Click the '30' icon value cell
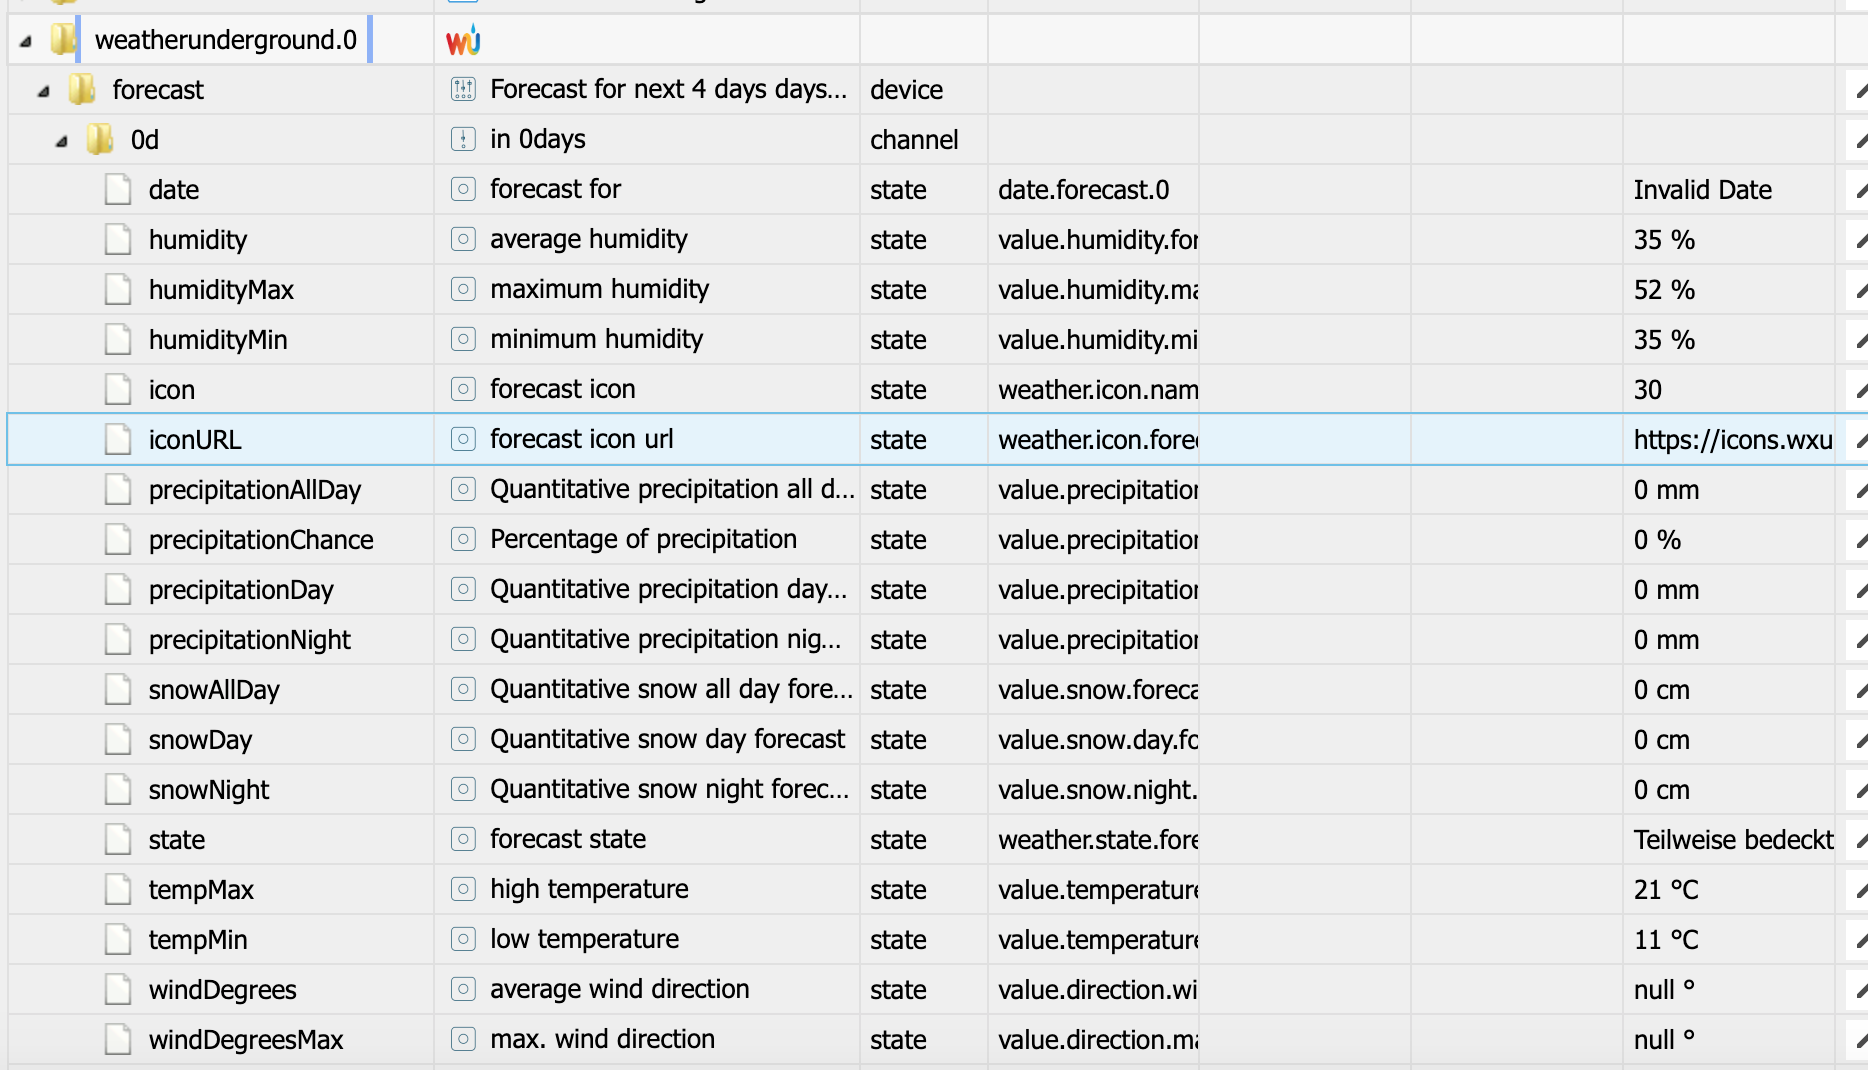 point(1647,390)
